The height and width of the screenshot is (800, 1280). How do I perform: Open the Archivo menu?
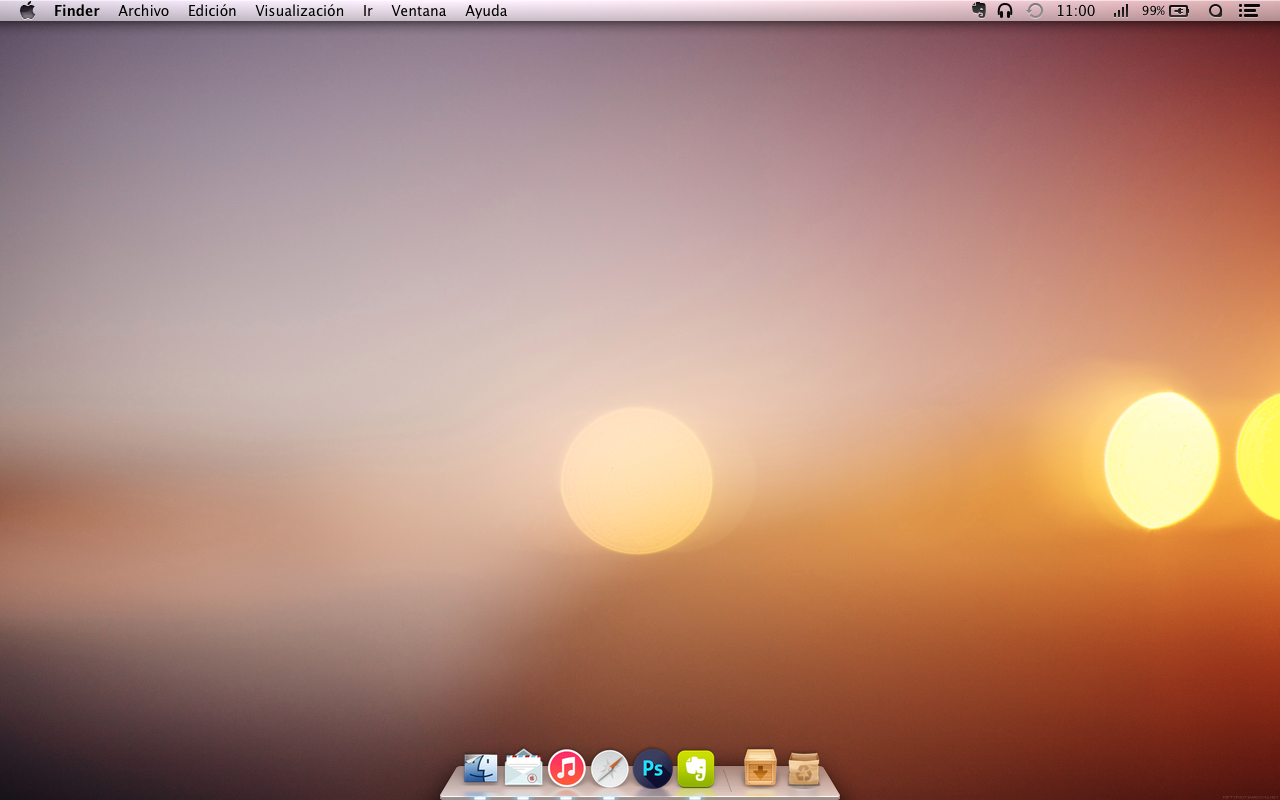tap(144, 11)
